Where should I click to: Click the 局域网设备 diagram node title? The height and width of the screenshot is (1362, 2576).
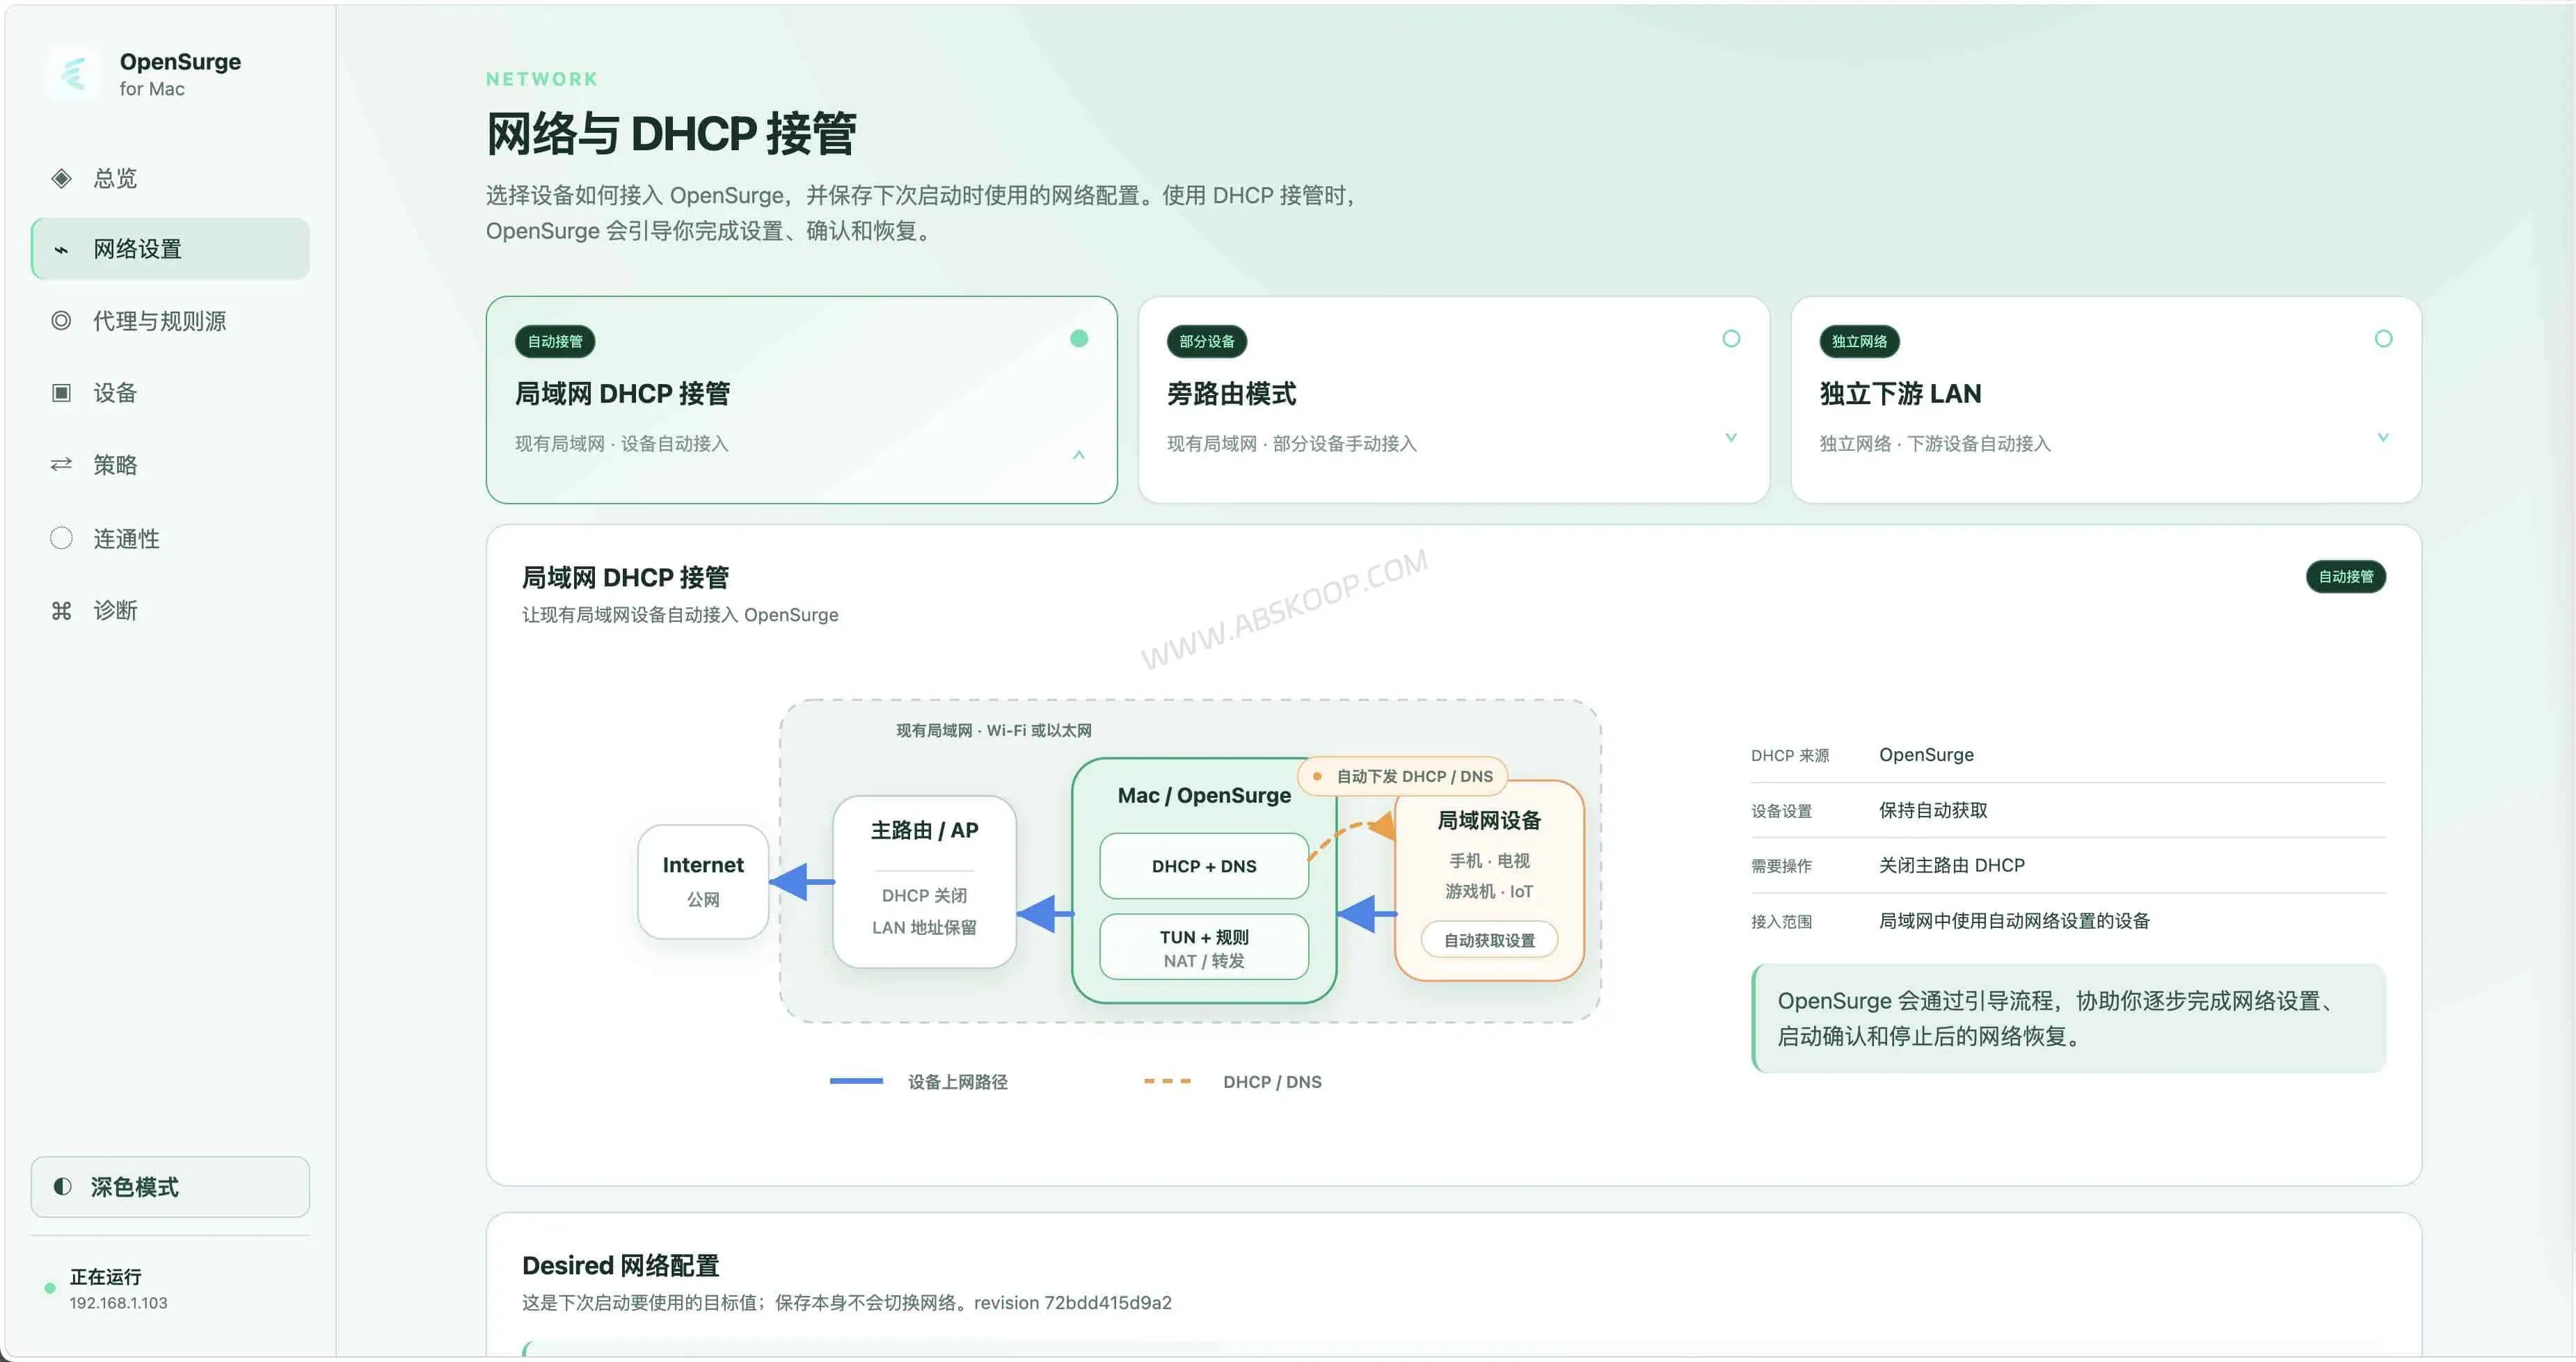(x=1489, y=821)
